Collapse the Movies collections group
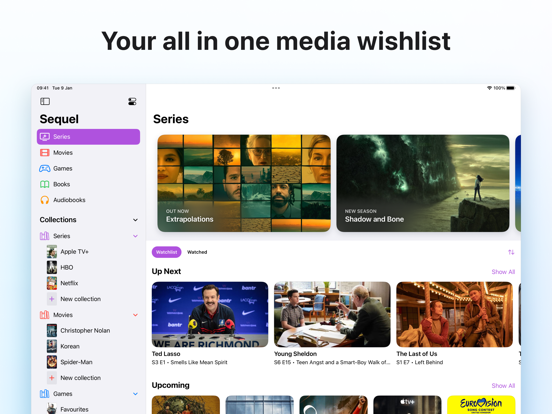Viewport: 552px width, 414px height. (x=135, y=315)
